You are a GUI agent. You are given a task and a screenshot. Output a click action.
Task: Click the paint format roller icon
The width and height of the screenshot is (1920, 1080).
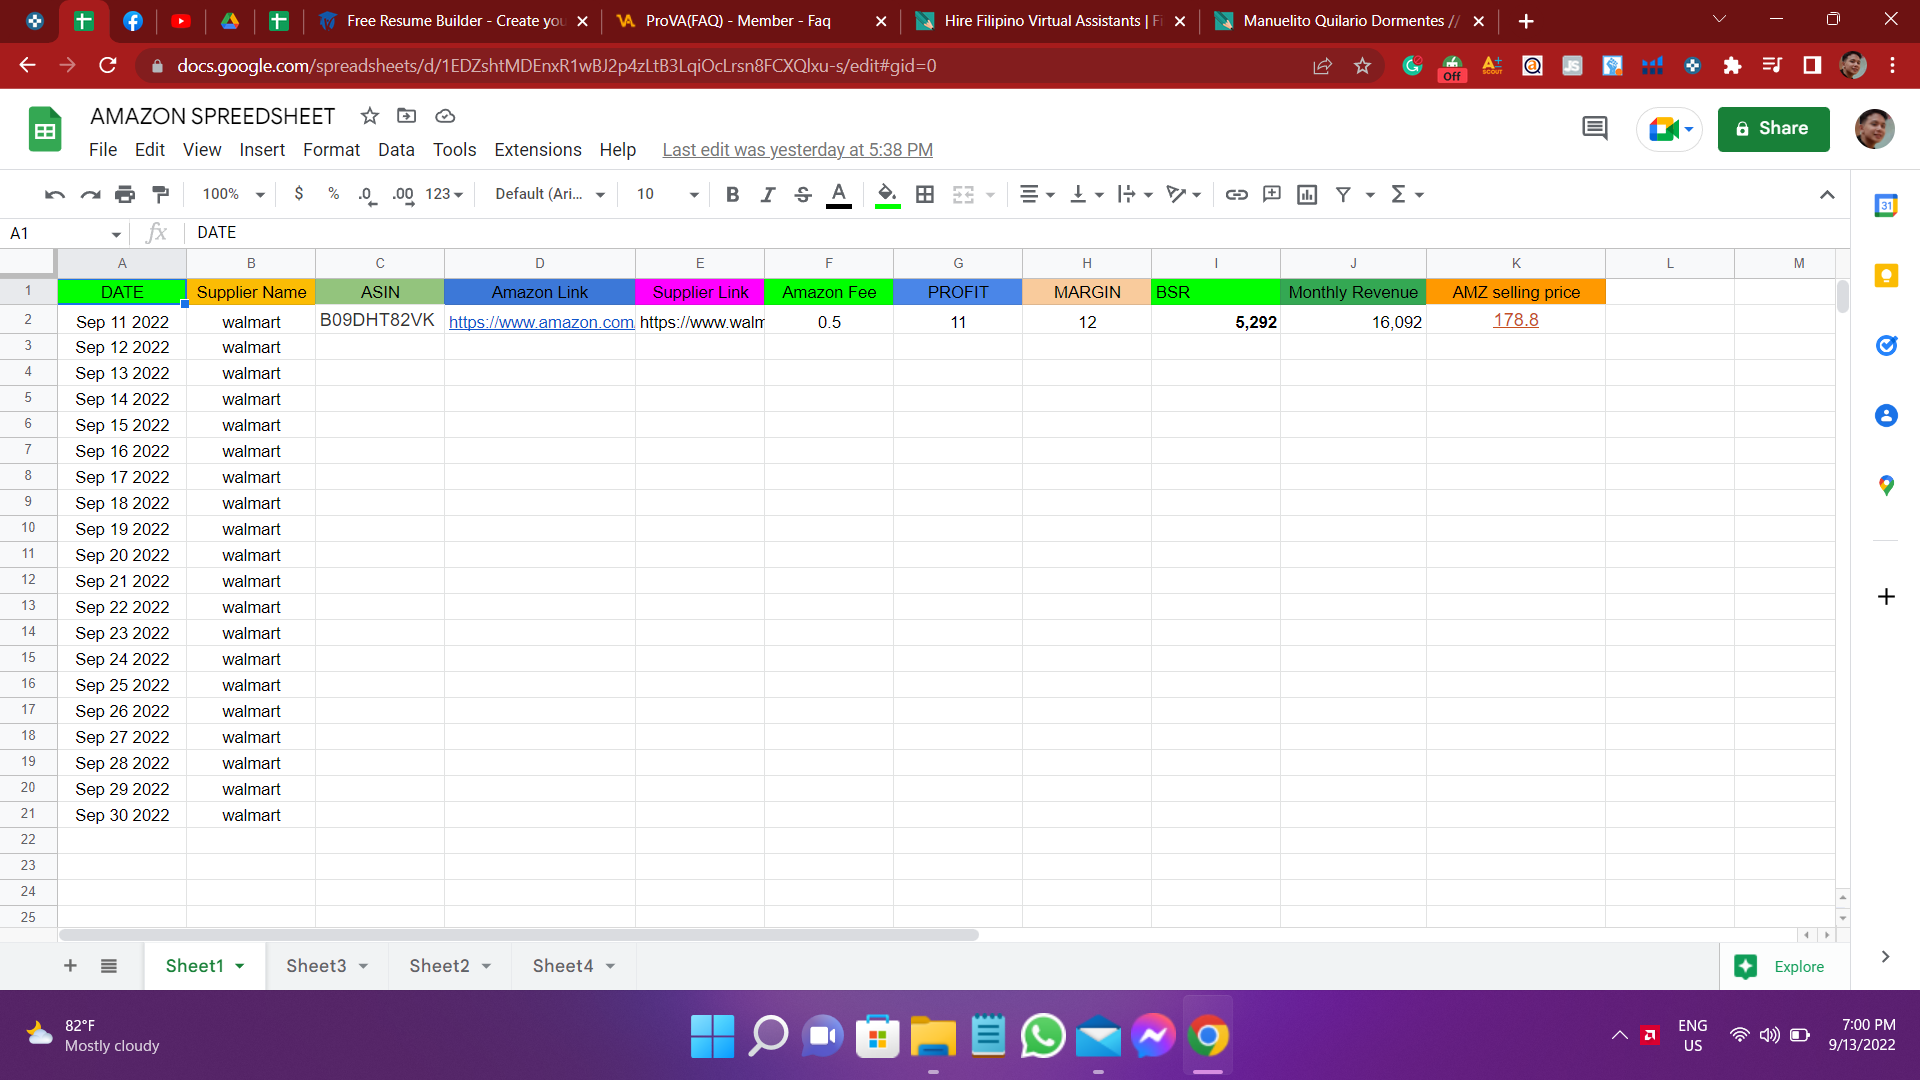tap(160, 194)
